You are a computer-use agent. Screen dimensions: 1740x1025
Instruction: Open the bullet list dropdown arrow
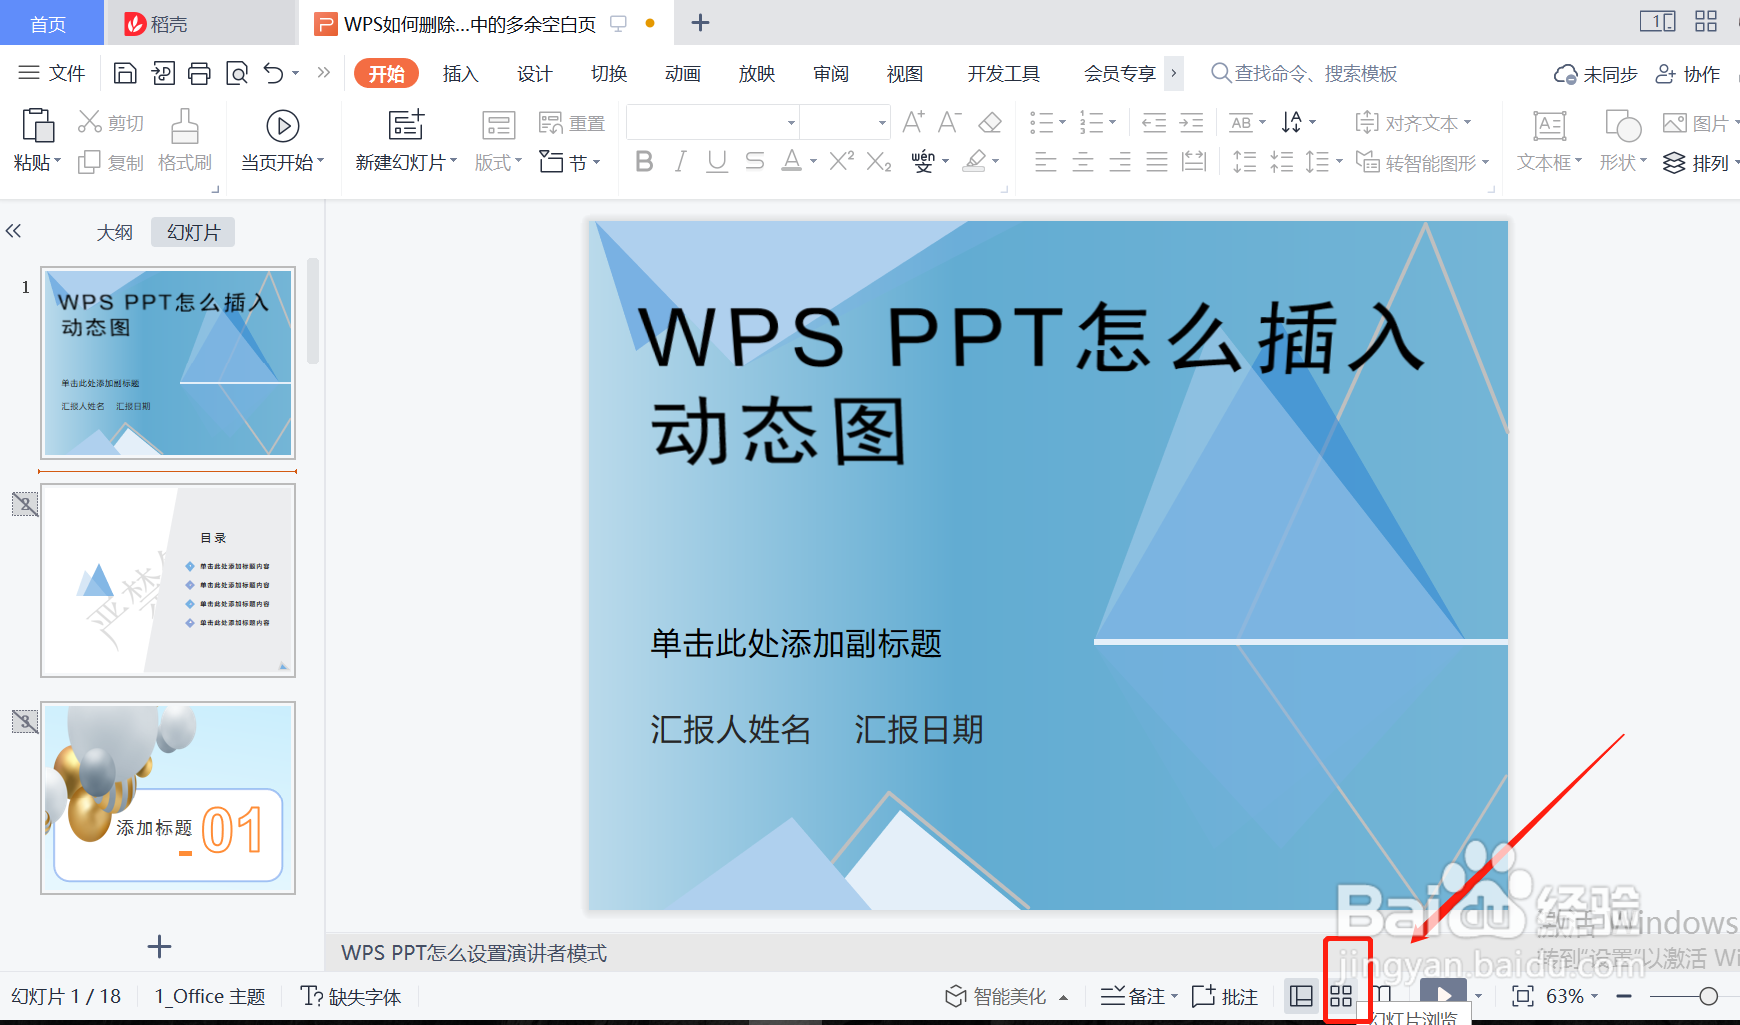[x=1062, y=123]
